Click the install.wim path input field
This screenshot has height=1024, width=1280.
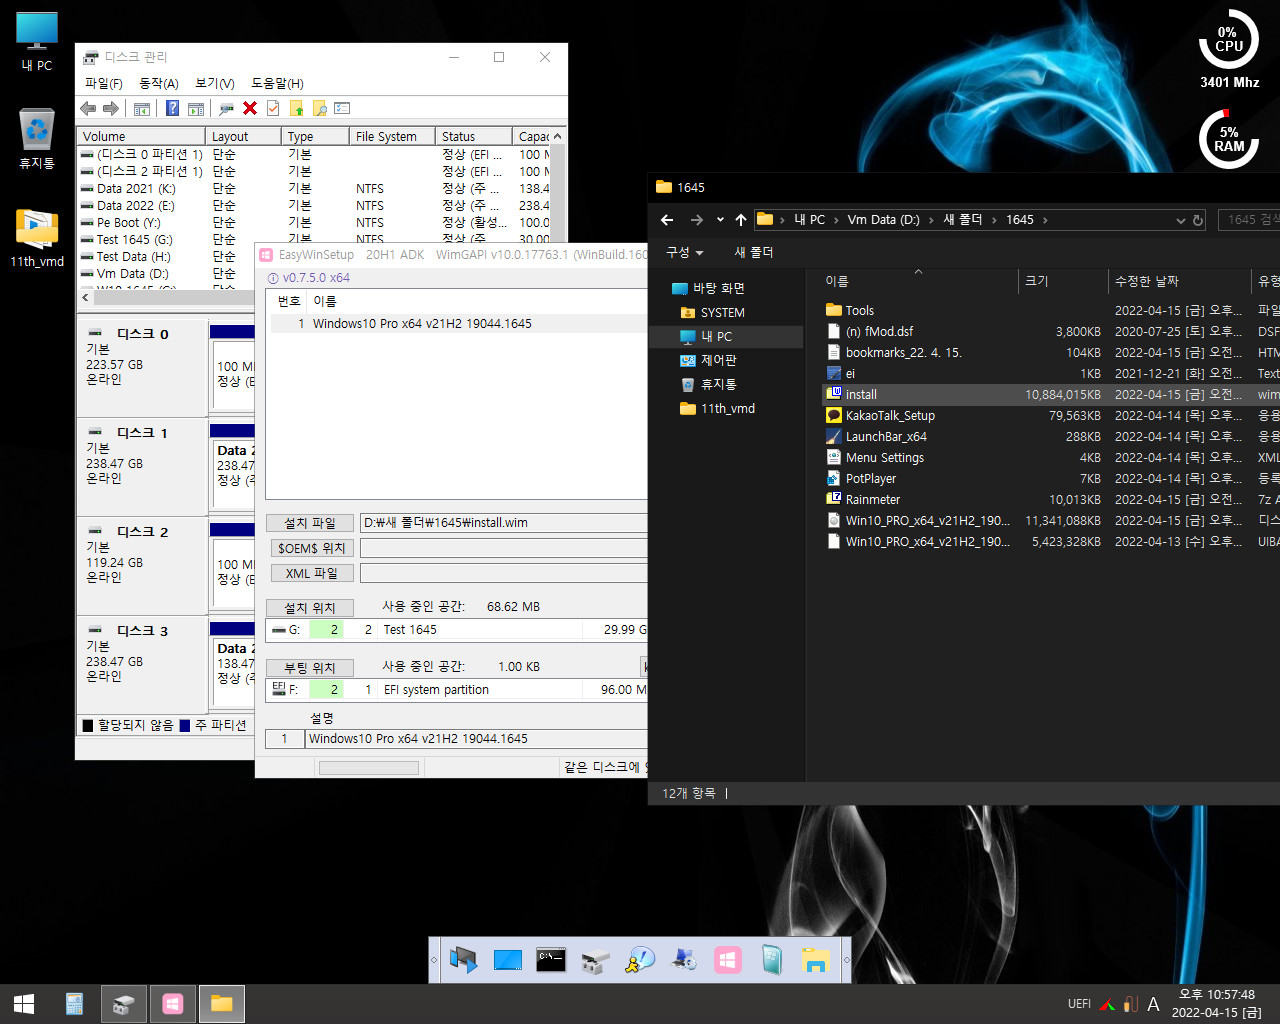[x=503, y=523]
